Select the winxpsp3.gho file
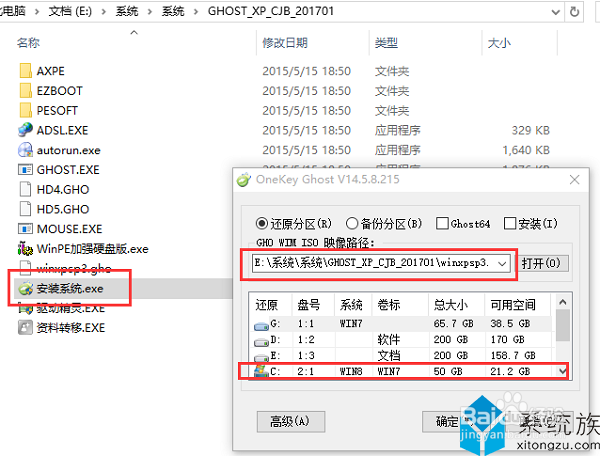The width and height of the screenshot is (600, 456). click(x=73, y=268)
